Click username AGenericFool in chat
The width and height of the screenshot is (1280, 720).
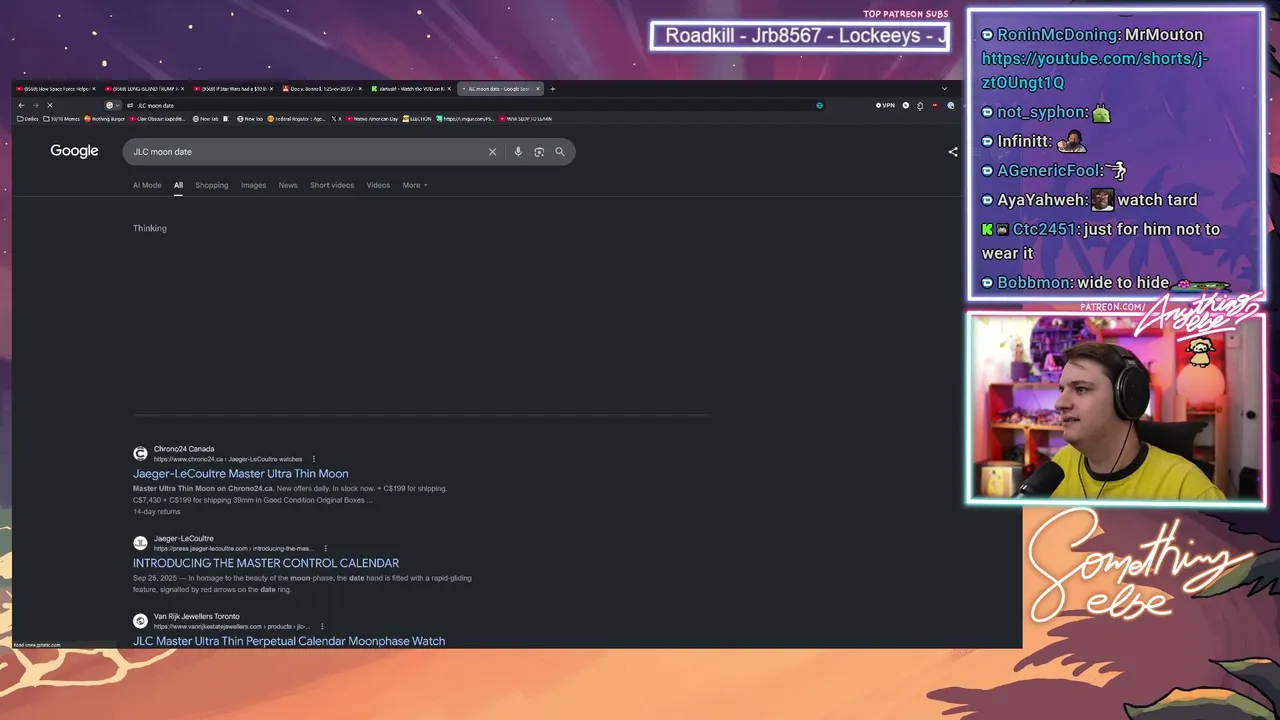coord(1049,171)
